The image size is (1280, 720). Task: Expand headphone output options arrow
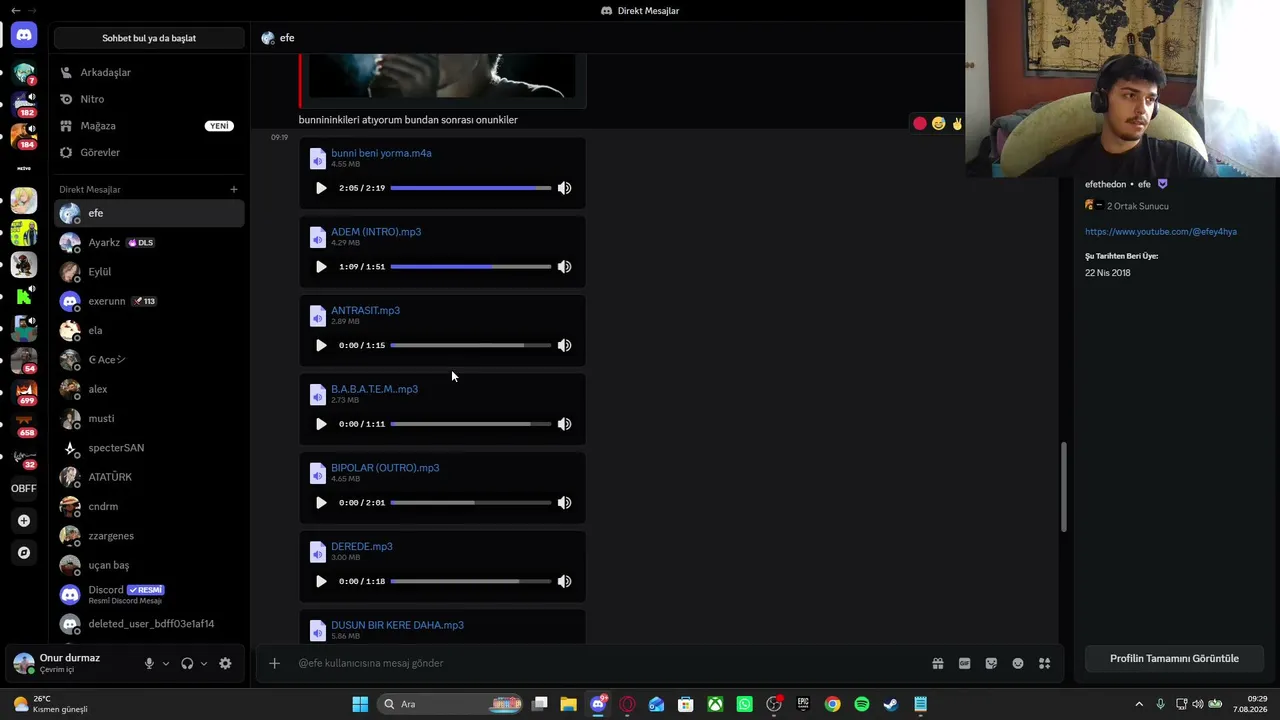[x=204, y=663]
